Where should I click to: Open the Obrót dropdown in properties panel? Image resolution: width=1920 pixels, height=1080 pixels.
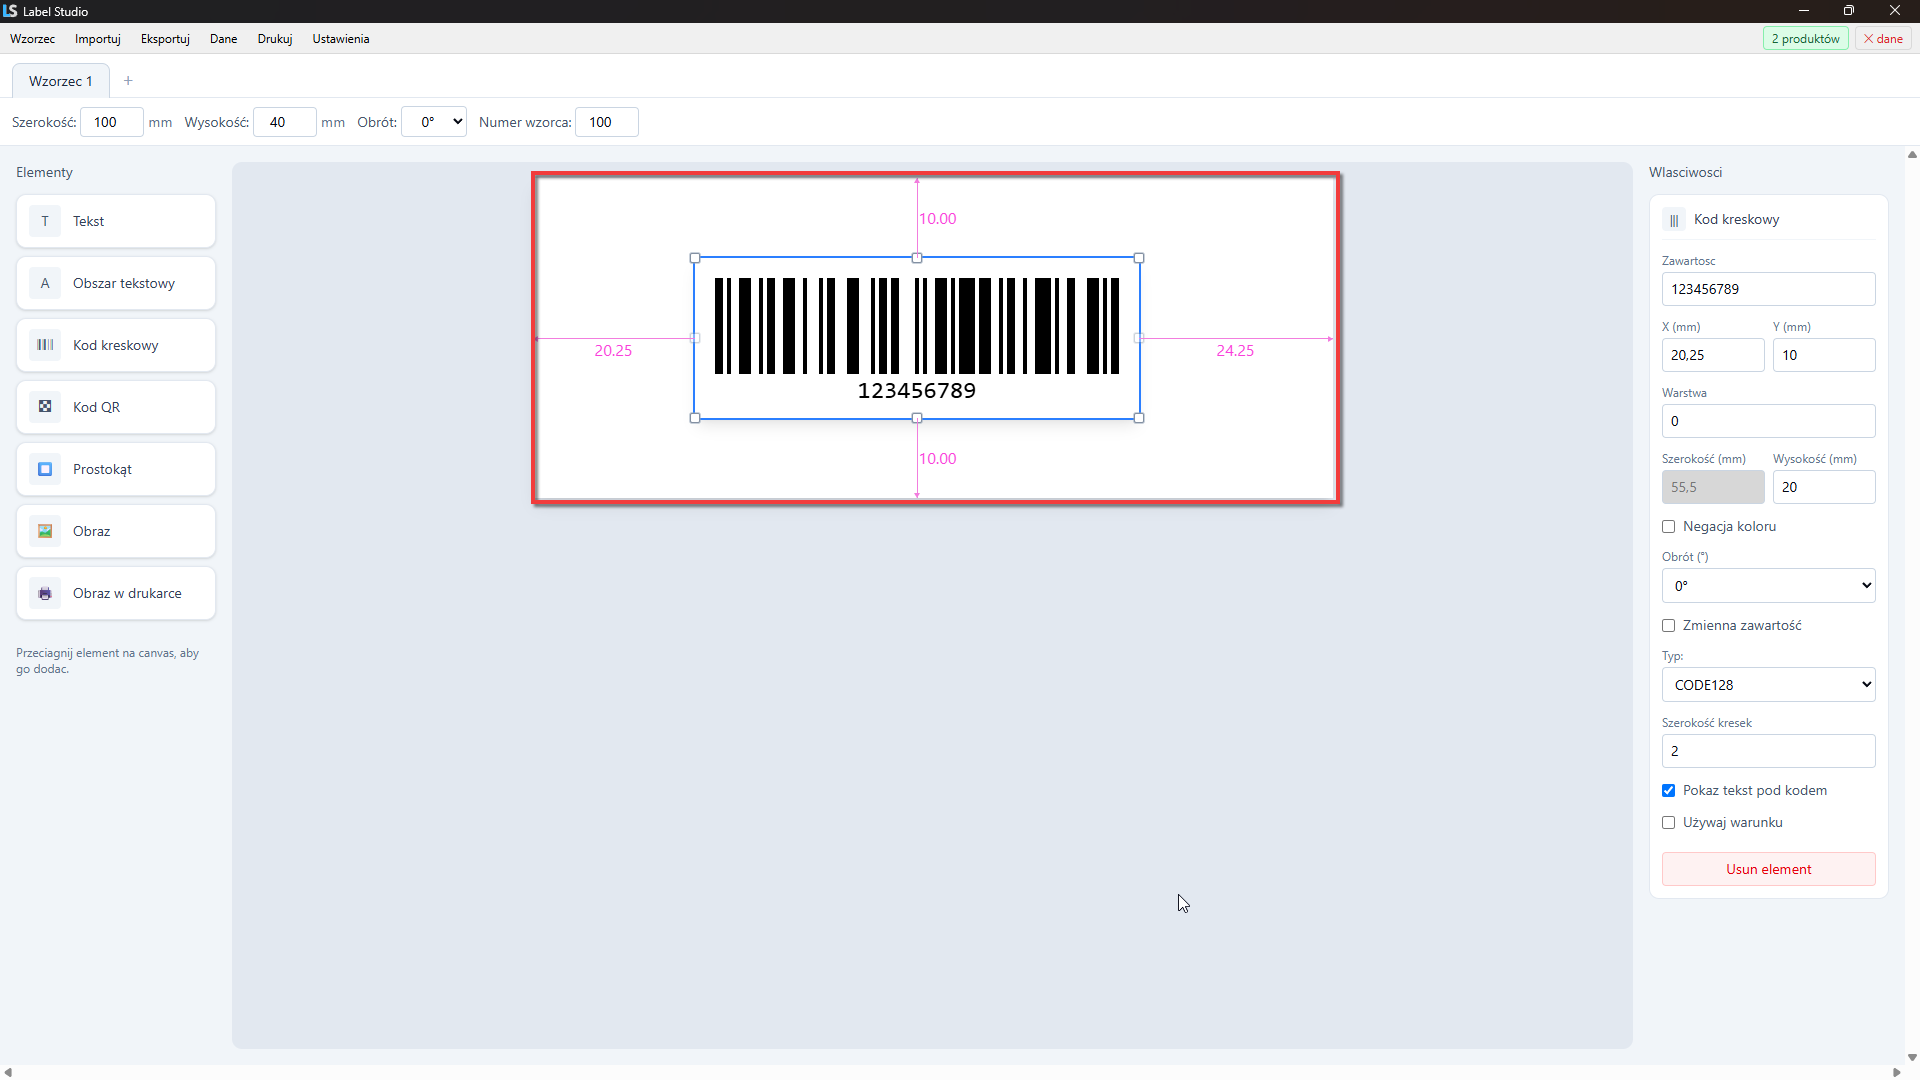[x=1768, y=586]
